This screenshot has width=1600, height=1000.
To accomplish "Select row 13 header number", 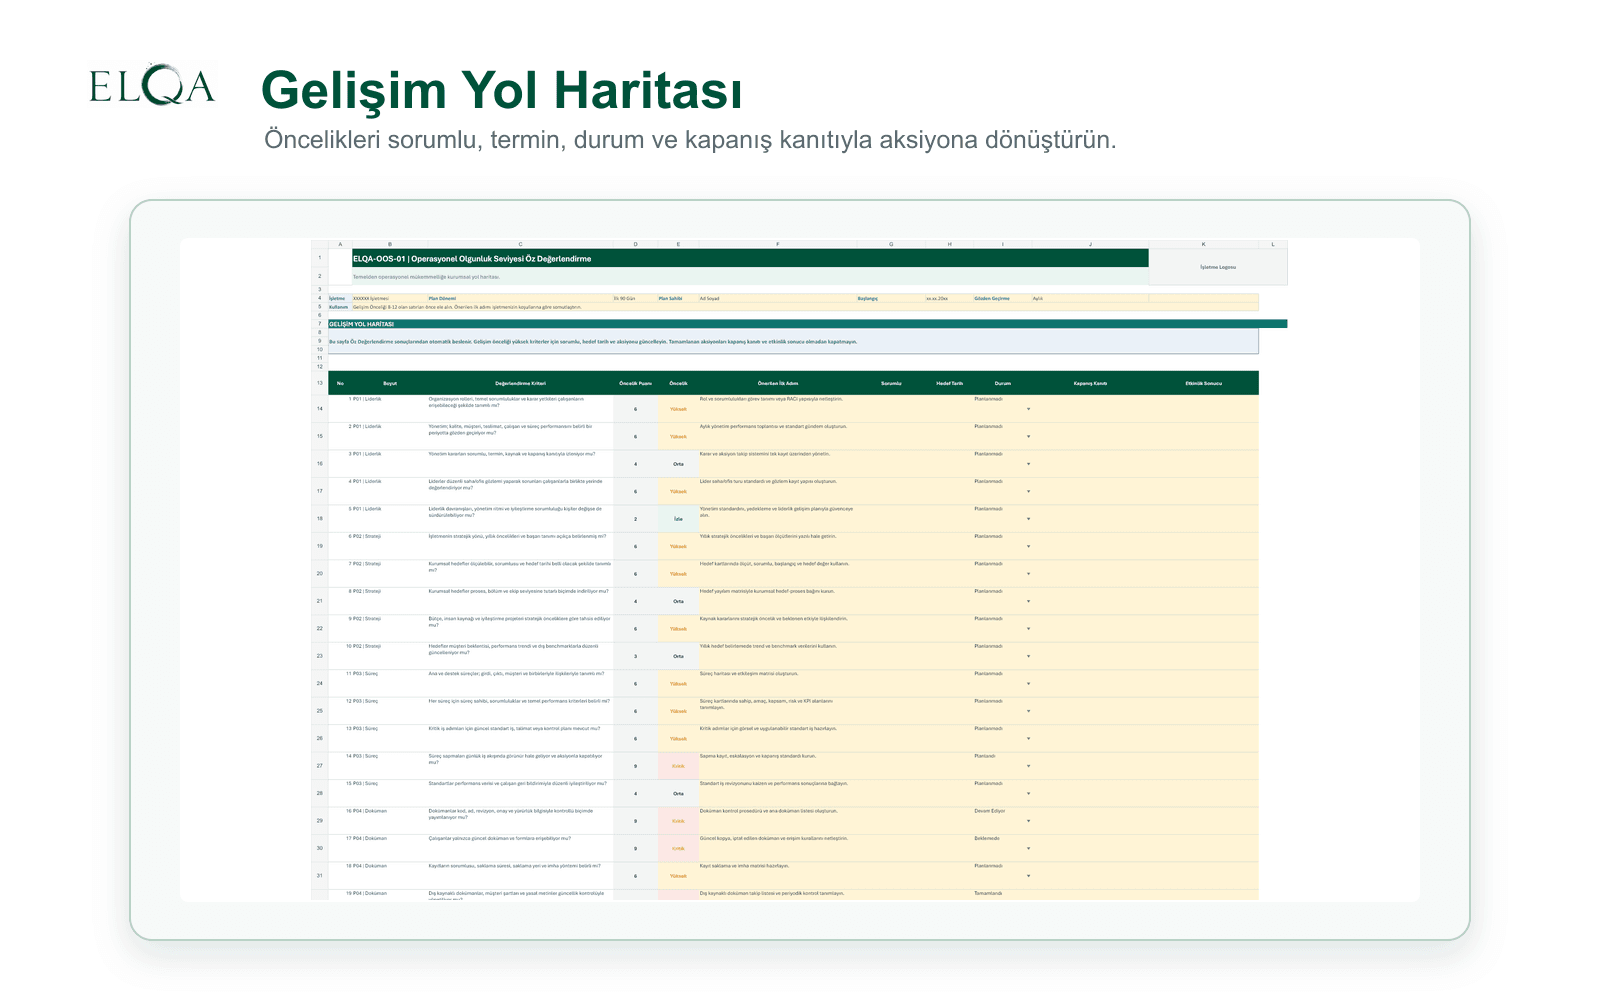I will [x=320, y=383].
